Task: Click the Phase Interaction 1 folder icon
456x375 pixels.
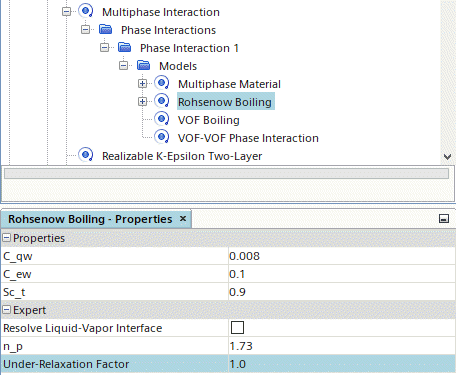Action: (x=125, y=47)
